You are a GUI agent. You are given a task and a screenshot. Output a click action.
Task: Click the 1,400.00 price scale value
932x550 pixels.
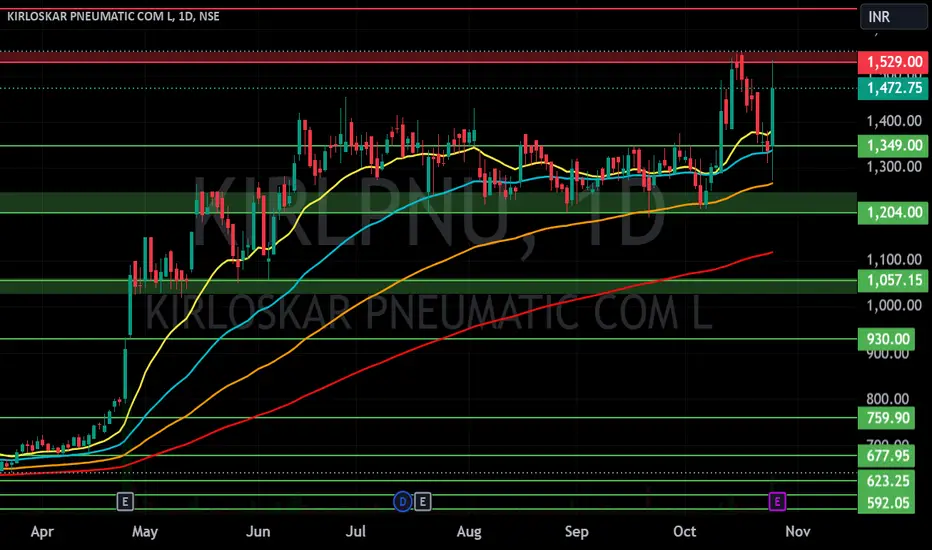[x=894, y=121]
